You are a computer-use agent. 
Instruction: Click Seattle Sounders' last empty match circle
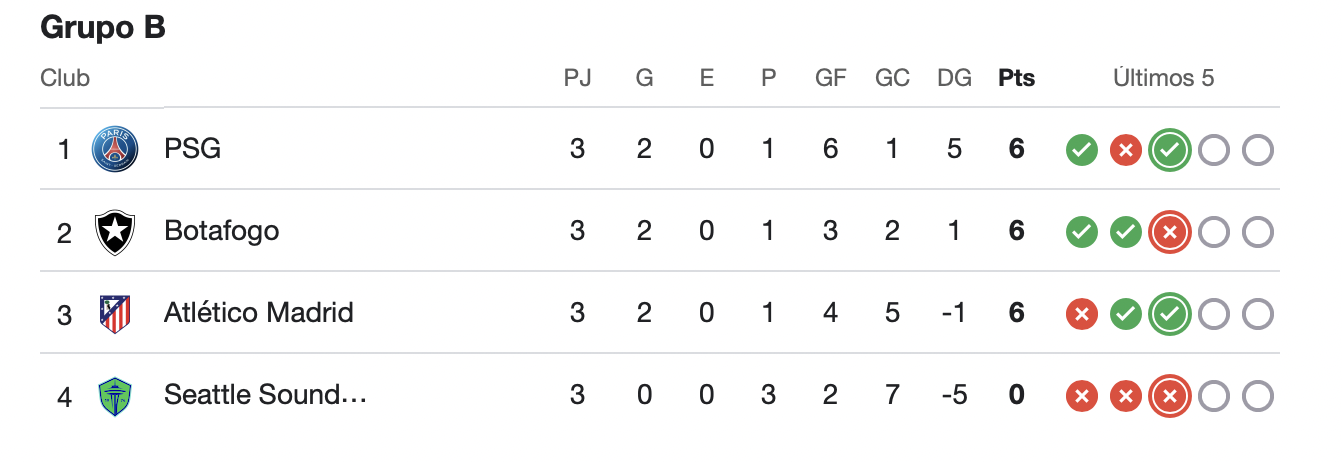pos(1257,397)
